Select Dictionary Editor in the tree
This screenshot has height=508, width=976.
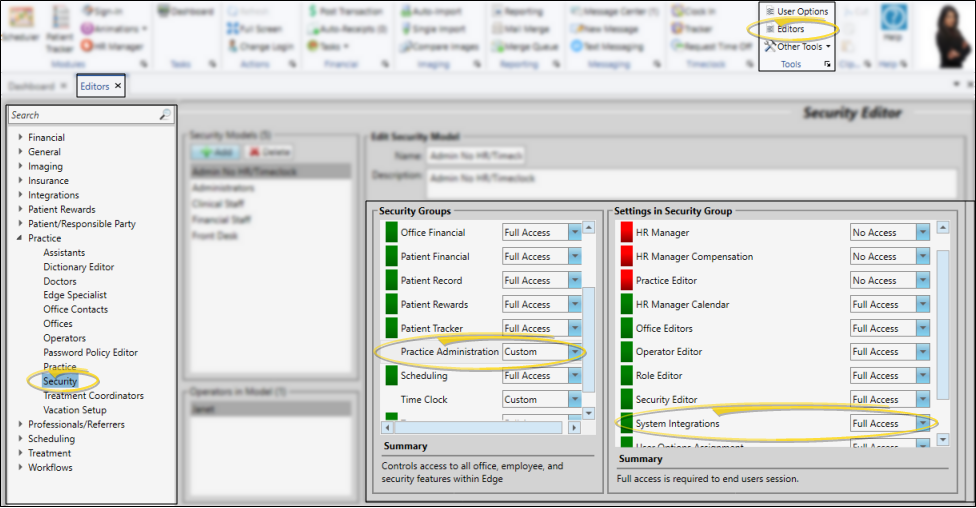pos(78,267)
